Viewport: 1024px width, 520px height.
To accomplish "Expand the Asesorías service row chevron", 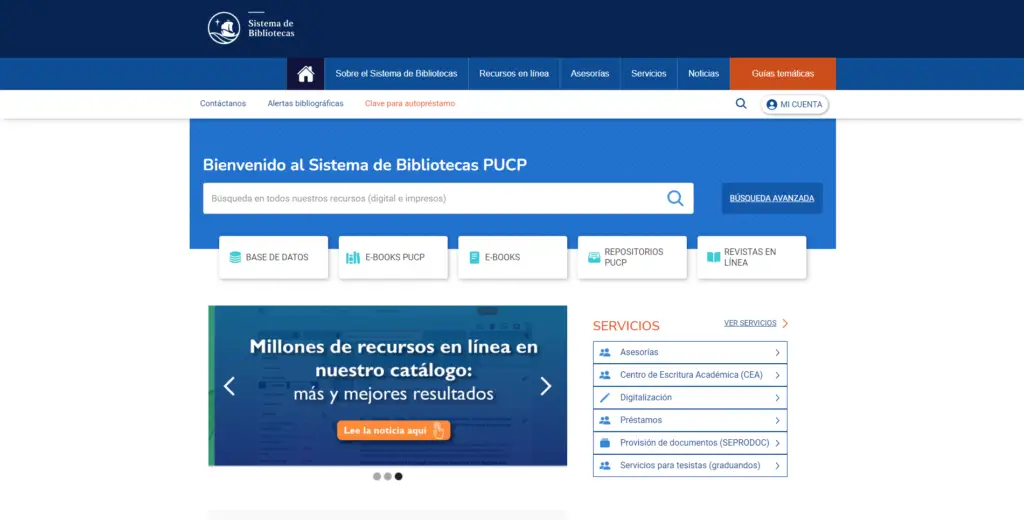I will click(x=777, y=353).
